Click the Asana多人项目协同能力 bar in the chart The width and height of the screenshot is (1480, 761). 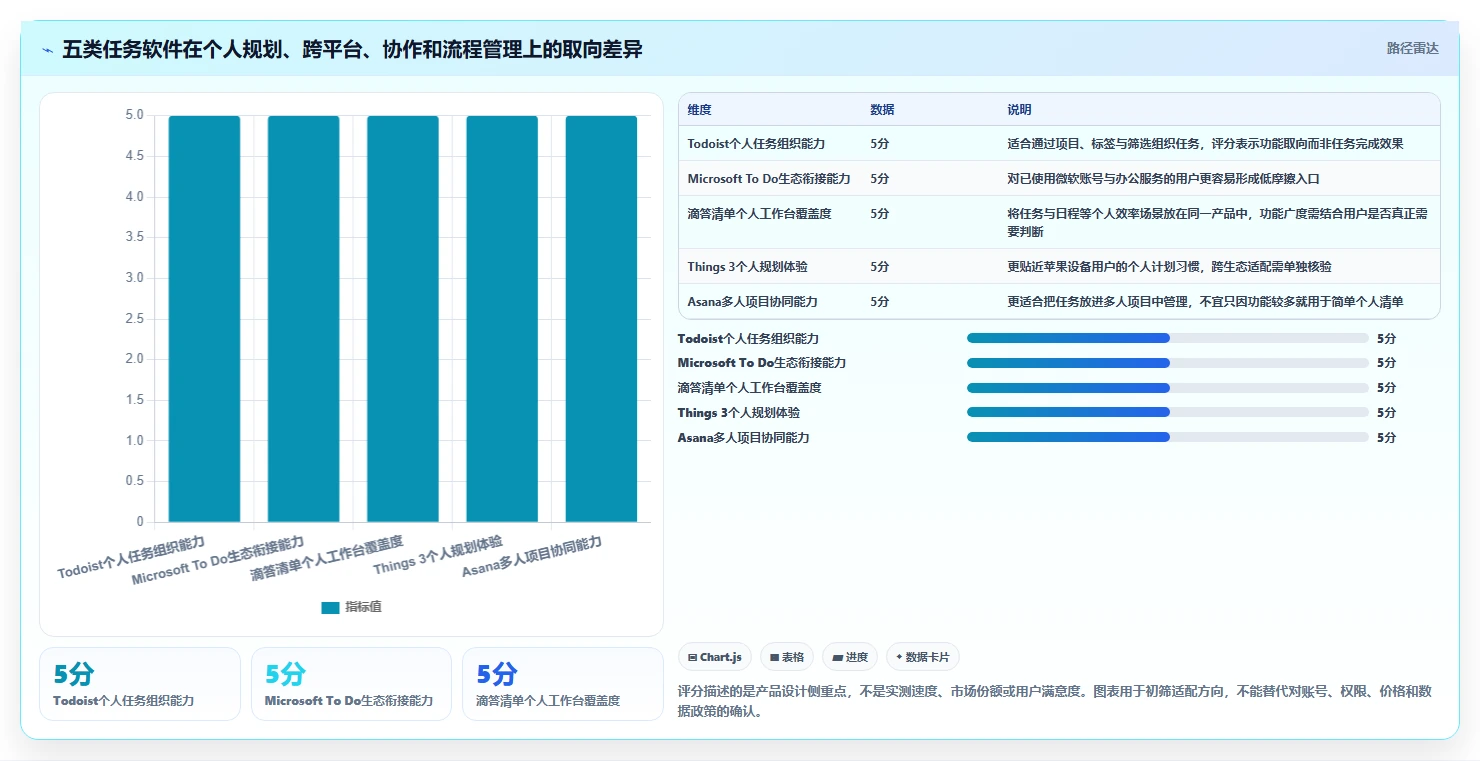pos(601,318)
